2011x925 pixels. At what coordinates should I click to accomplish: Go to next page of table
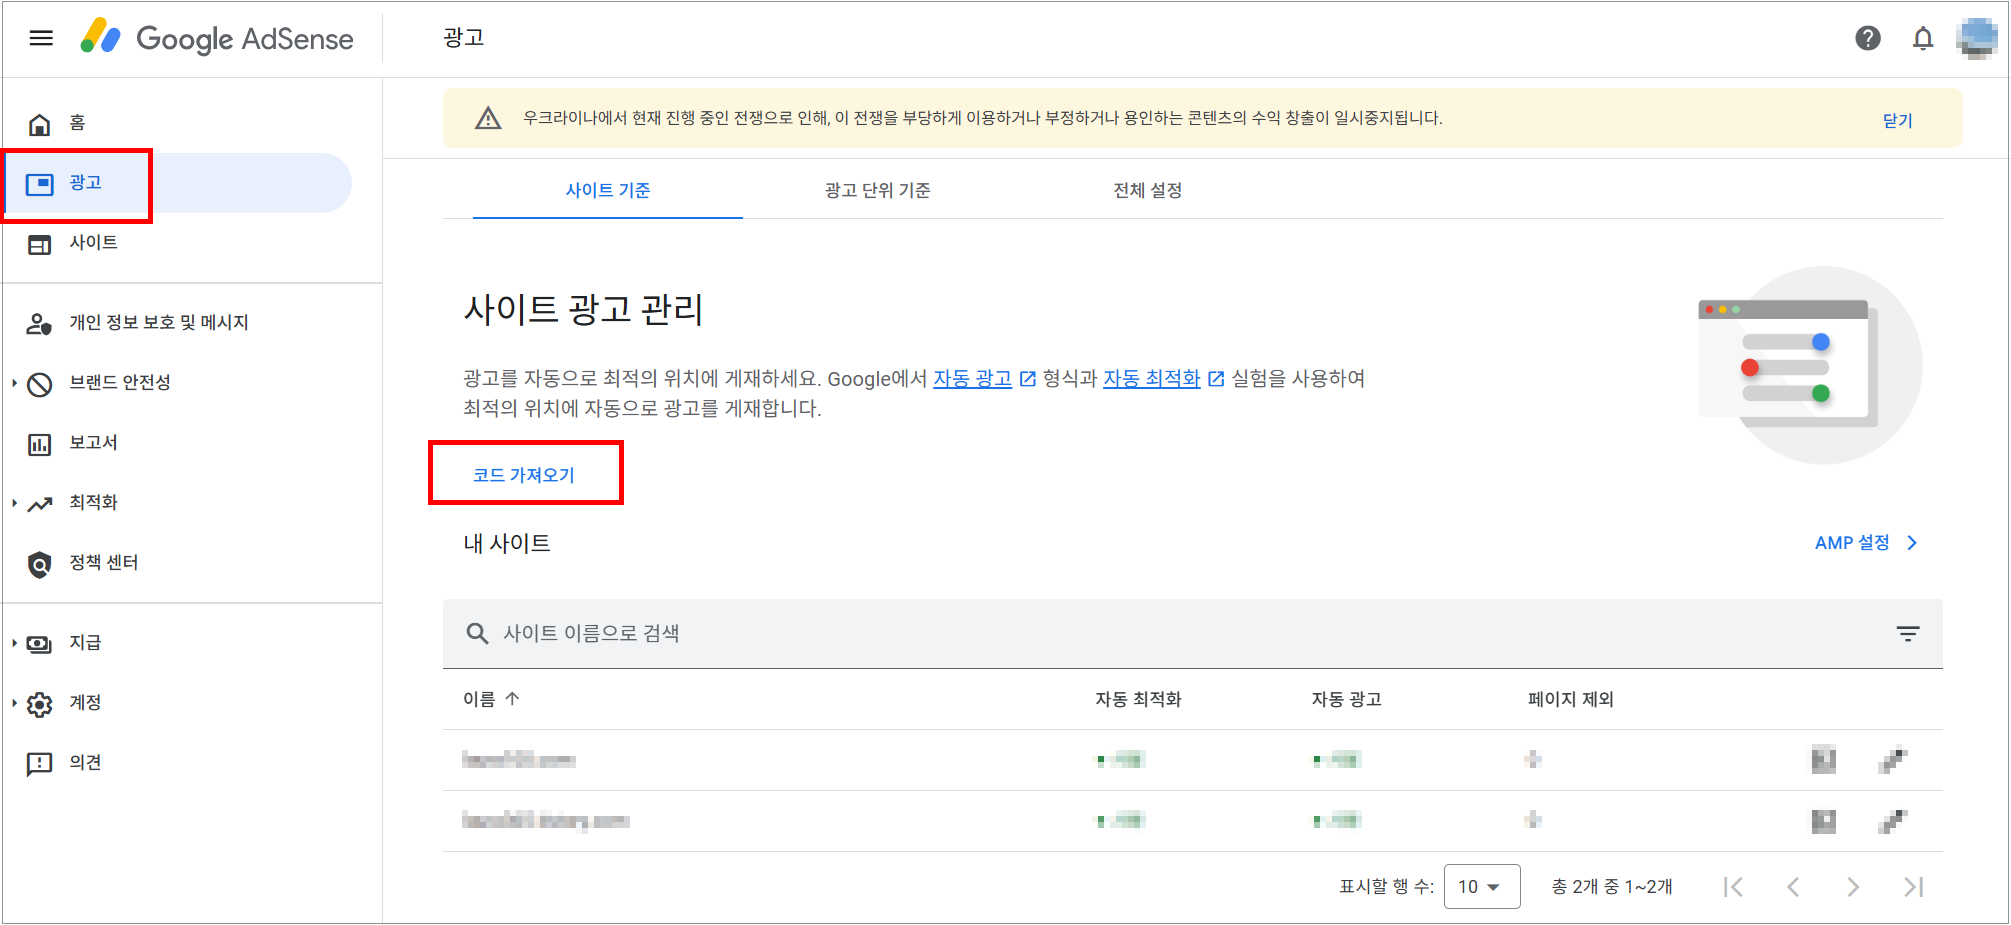click(1853, 887)
